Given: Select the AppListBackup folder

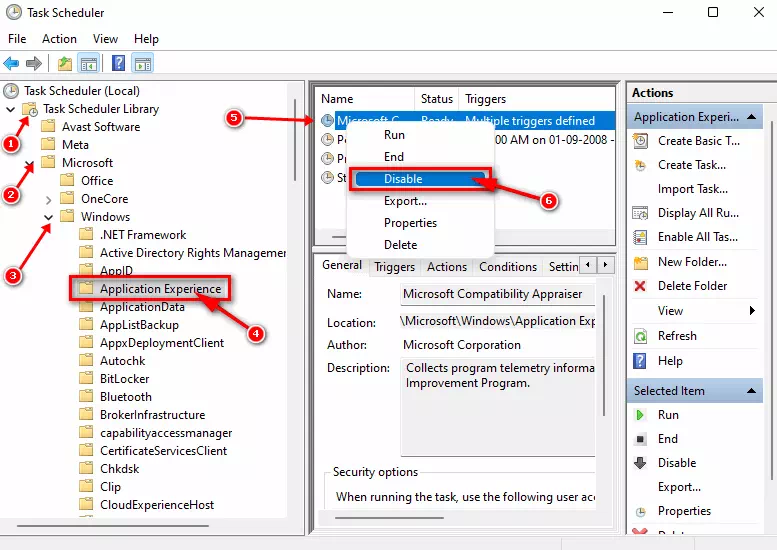Looking at the screenshot, I should pos(139,325).
